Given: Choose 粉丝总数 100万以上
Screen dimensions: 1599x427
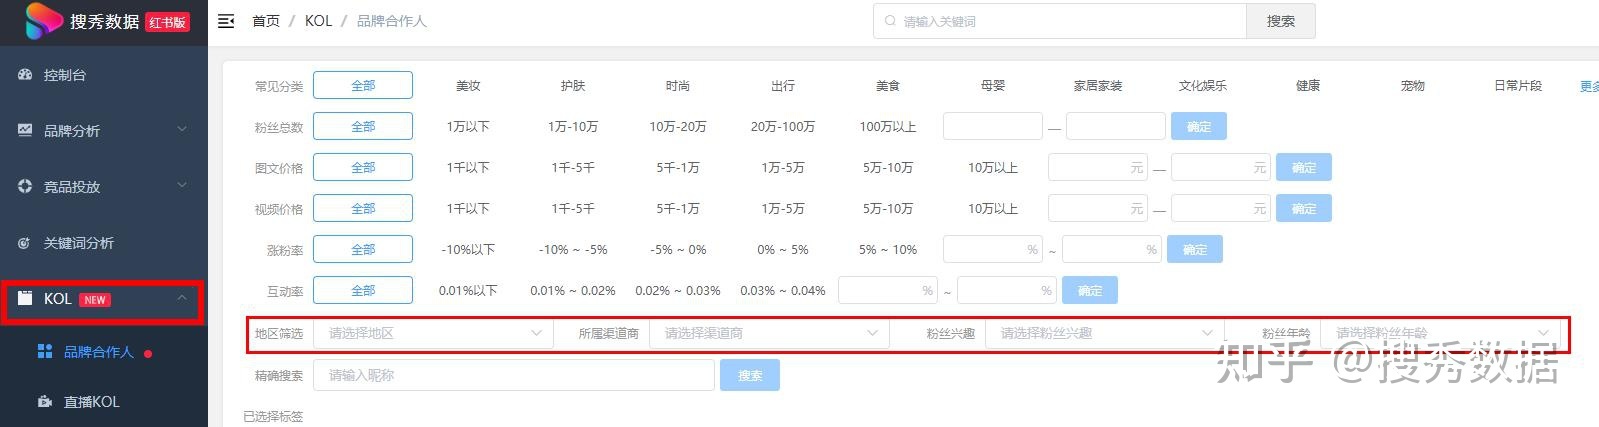Looking at the screenshot, I should coord(888,127).
